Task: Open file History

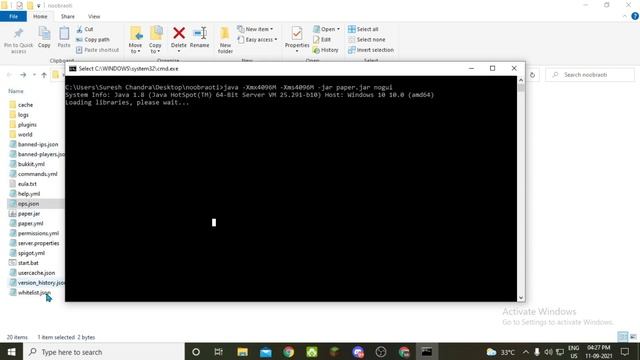Action: (325, 50)
